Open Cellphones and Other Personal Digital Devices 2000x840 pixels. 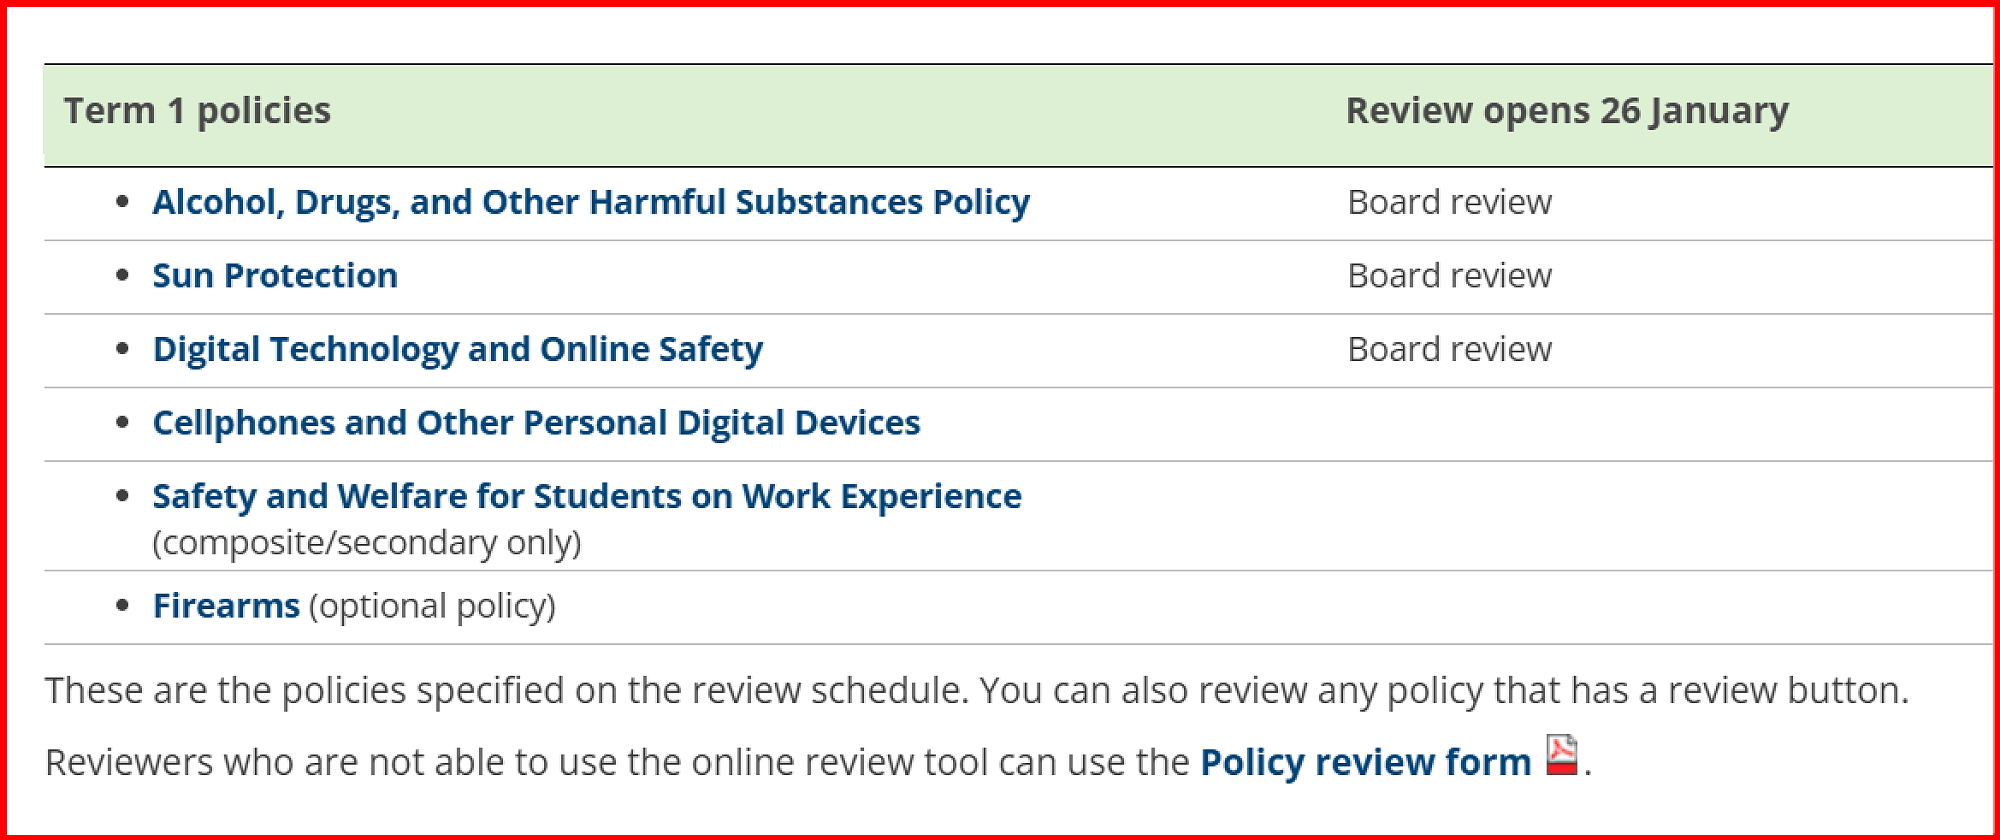coord(536,423)
